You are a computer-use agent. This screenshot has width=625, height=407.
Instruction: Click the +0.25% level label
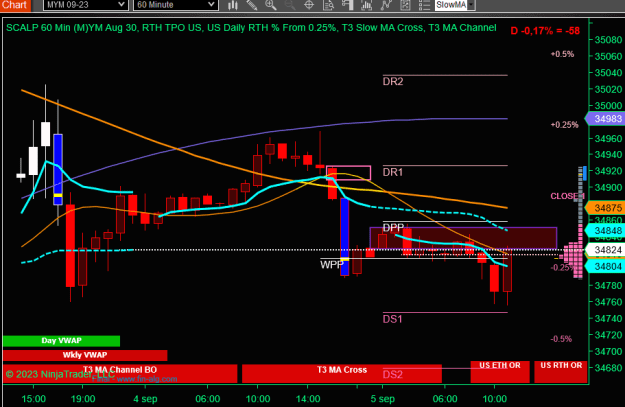[564, 125]
